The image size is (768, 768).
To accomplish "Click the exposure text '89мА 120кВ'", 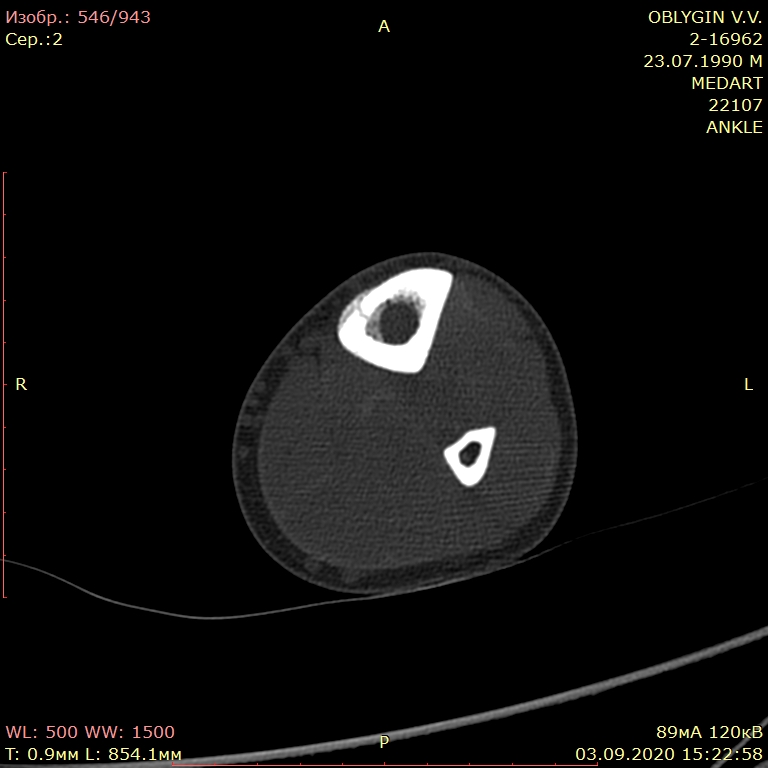I will tap(709, 732).
